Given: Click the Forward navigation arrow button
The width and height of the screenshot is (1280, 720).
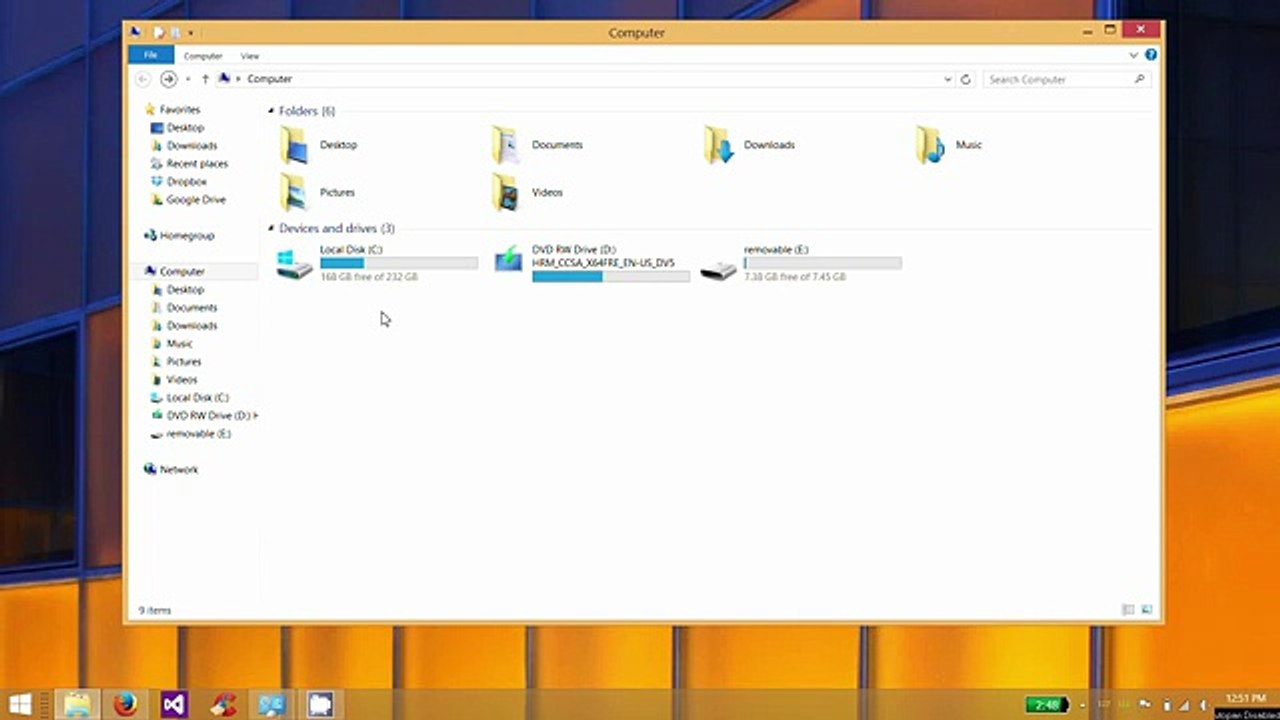Looking at the screenshot, I should (168, 79).
